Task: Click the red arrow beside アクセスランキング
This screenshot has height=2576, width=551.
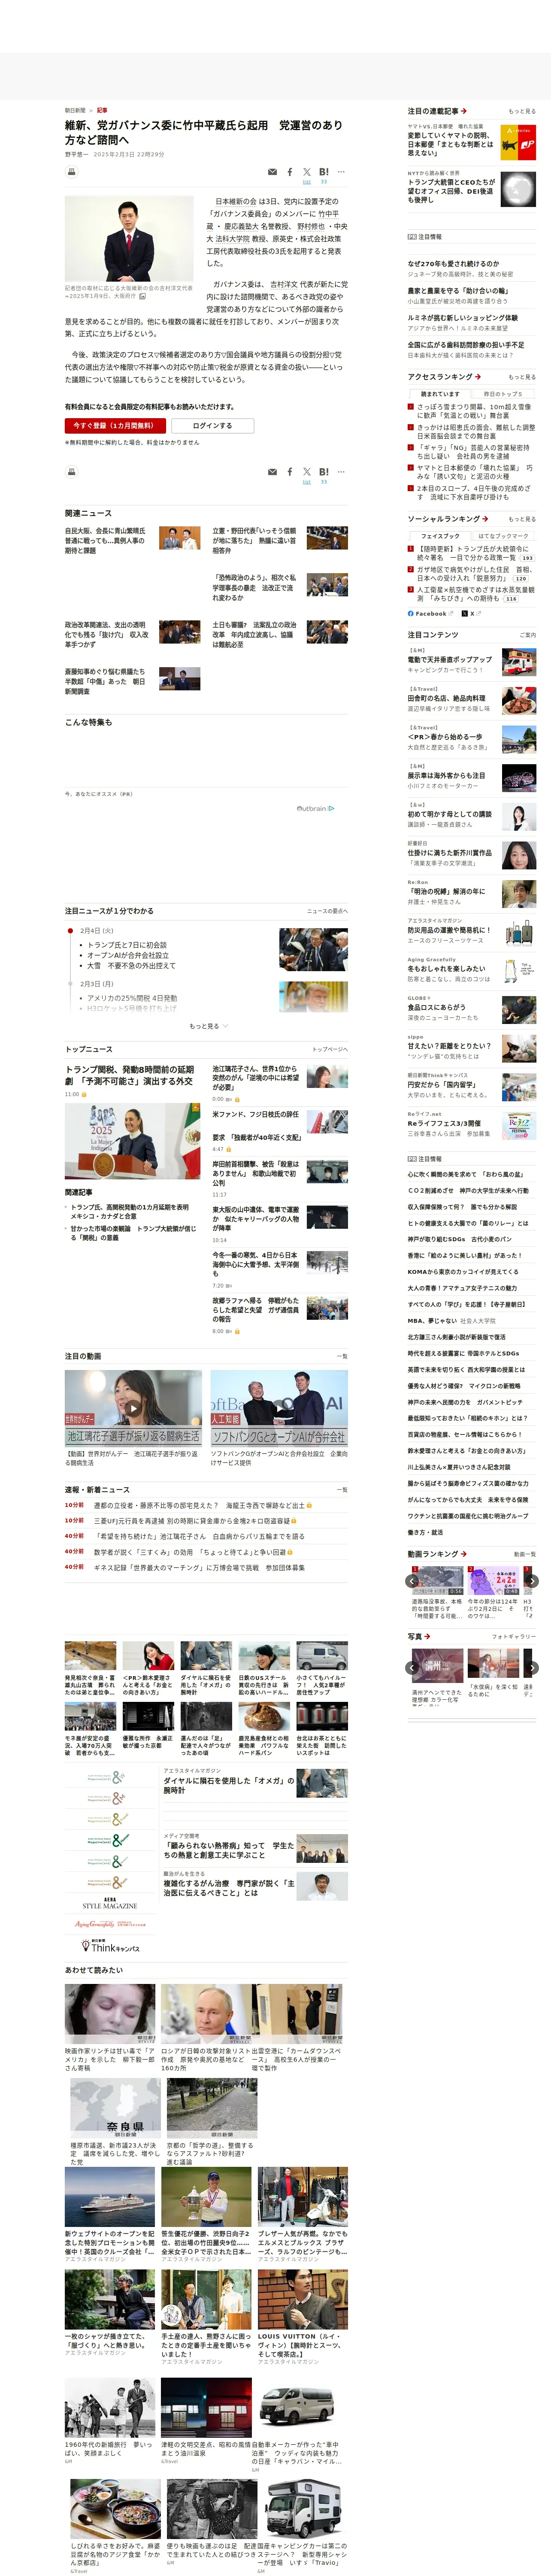Action: click(x=478, y=377)
